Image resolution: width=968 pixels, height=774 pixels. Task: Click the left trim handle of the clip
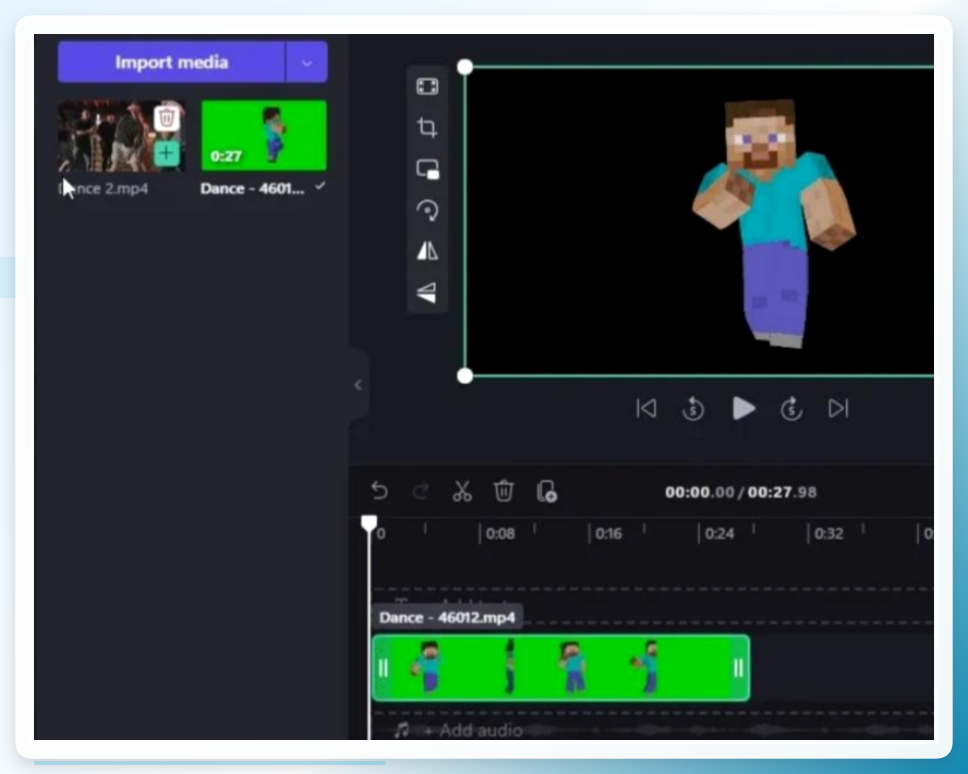[383, 668]
